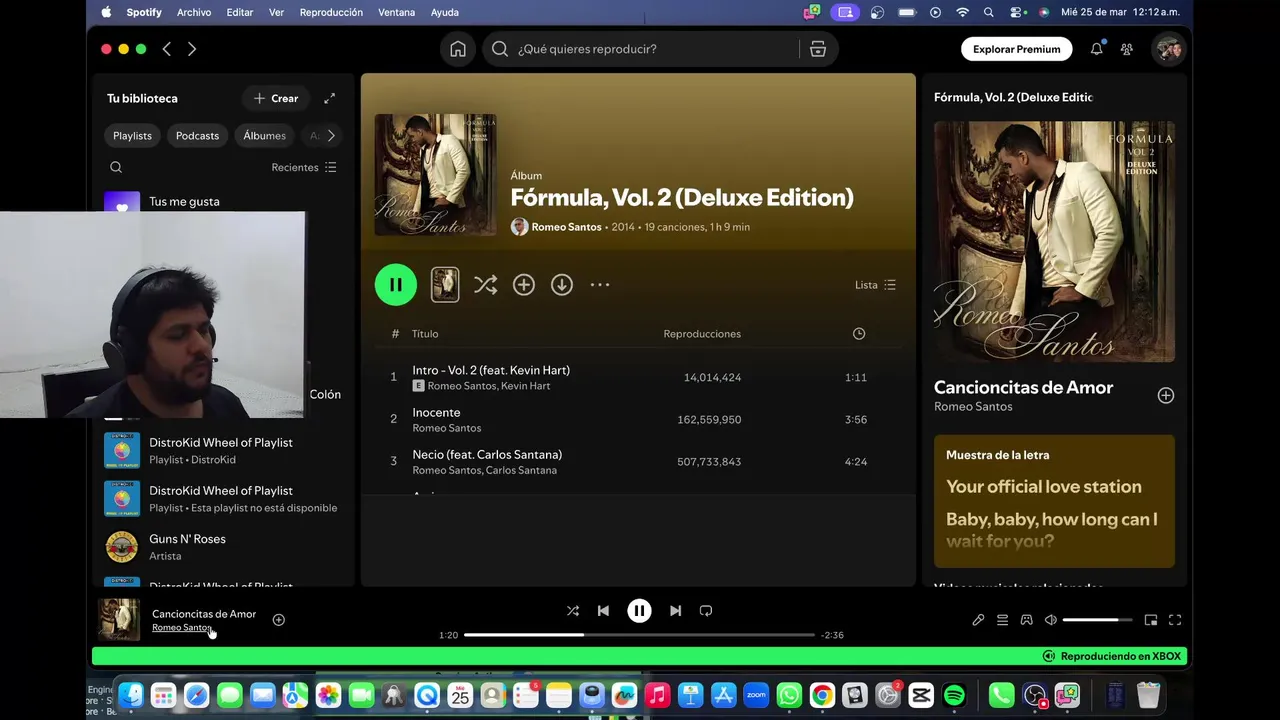The height and width of the screenshot is (720, 1280).
Task: Go back with the left arrow
Action: pyautogui.click(x=167, y=49)
